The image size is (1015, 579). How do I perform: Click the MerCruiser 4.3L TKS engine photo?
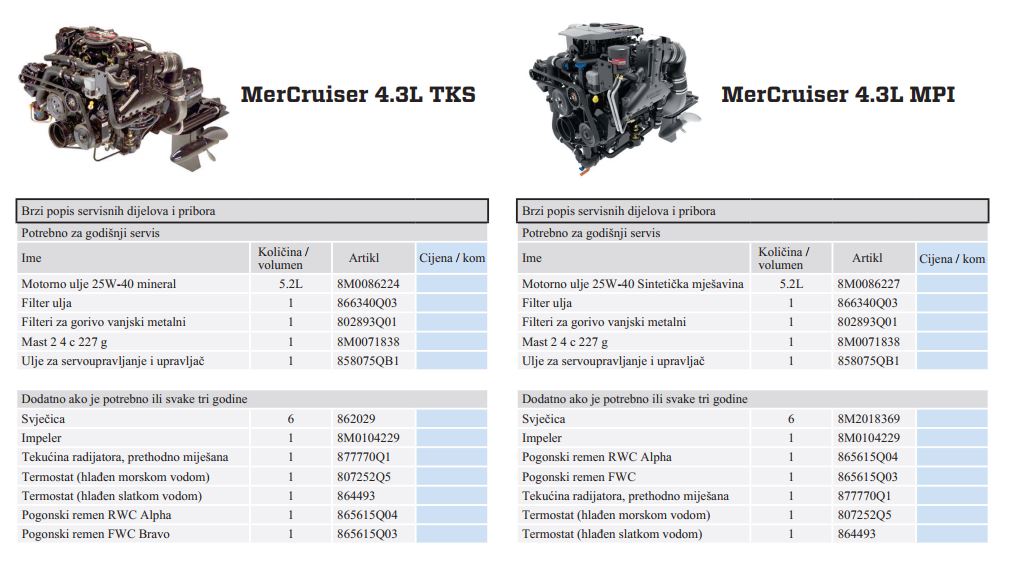[123, 97]
